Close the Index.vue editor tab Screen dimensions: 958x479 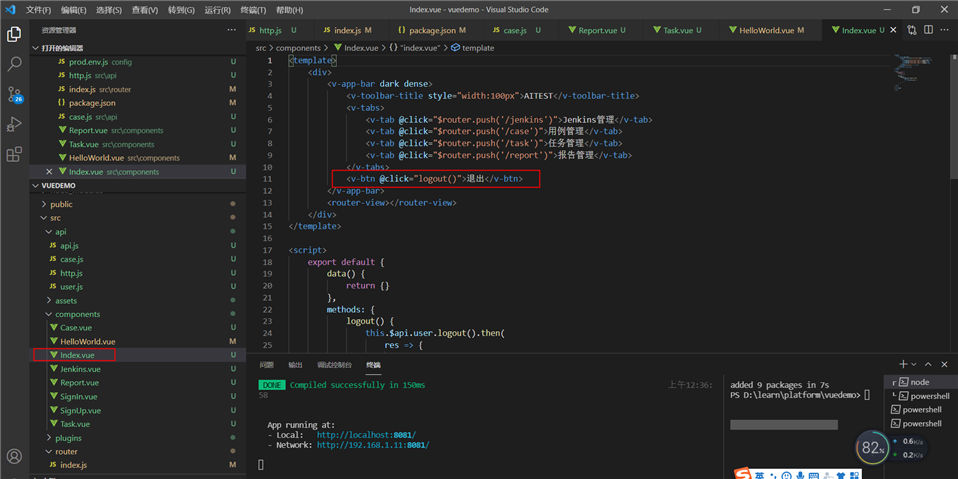click(x=893, y=30)
